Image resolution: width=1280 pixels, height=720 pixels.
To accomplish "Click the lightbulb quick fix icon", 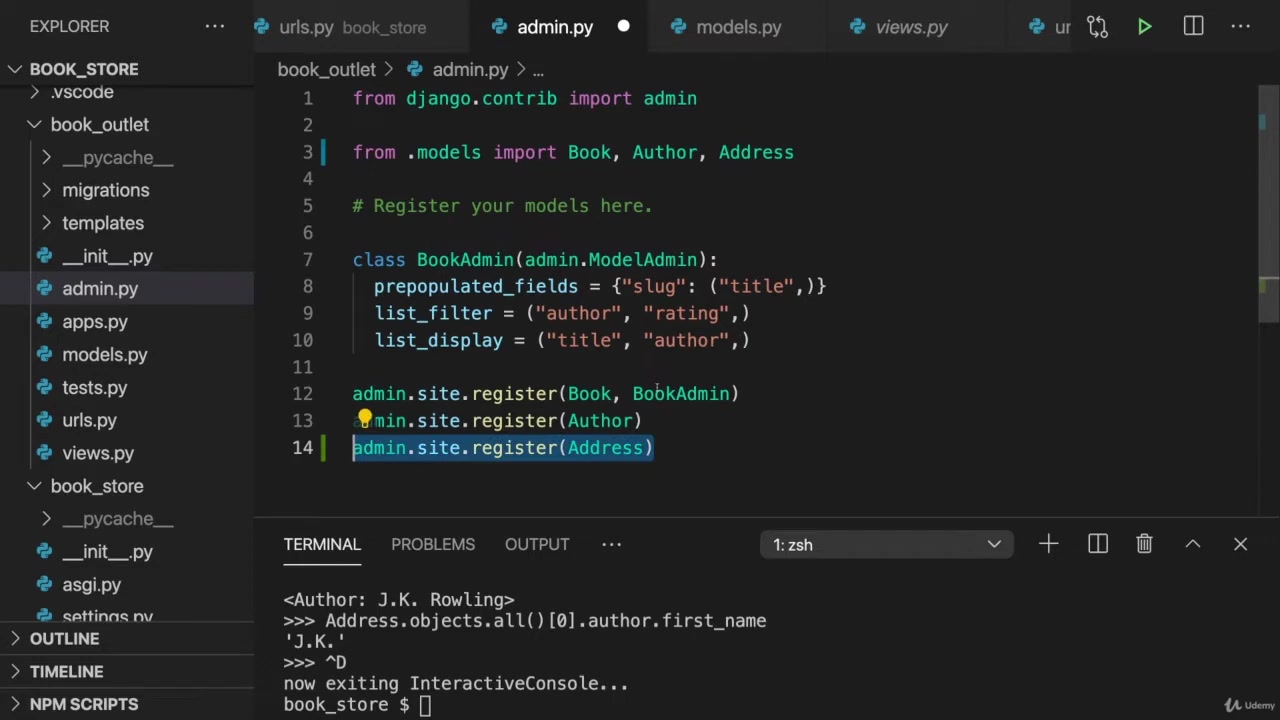I will pyautogui.click(x=364, y=420).
